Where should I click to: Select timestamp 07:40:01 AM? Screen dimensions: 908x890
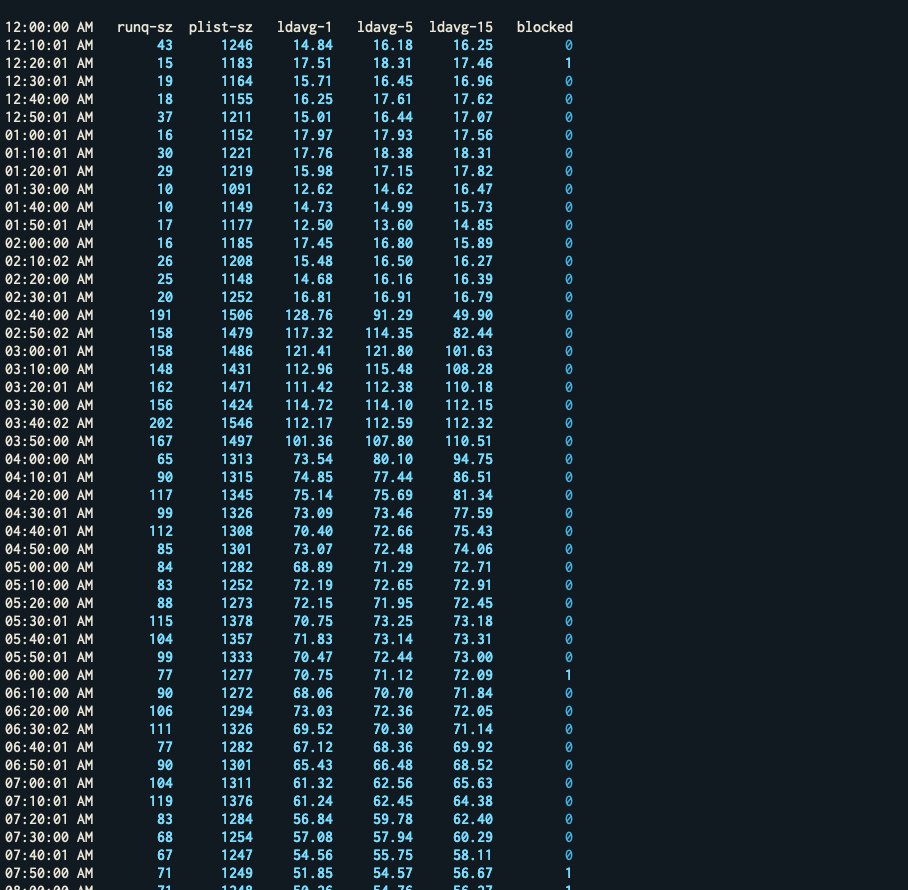click(x=49, y=855)
